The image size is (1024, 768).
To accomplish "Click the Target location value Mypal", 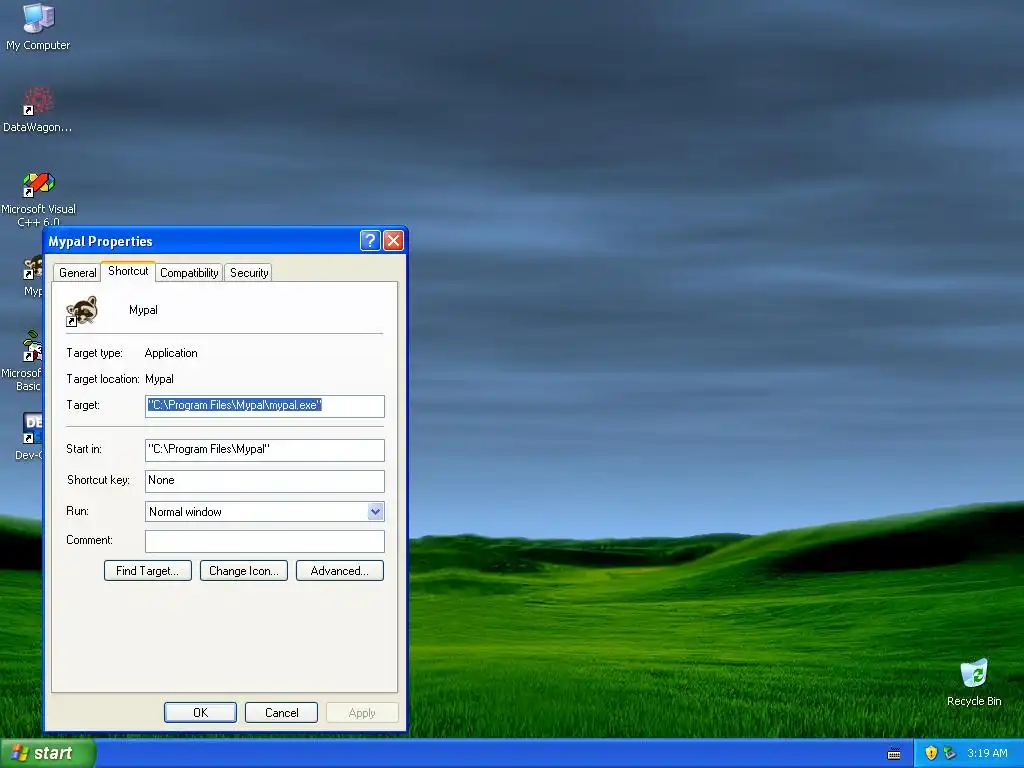I will 159,379.
